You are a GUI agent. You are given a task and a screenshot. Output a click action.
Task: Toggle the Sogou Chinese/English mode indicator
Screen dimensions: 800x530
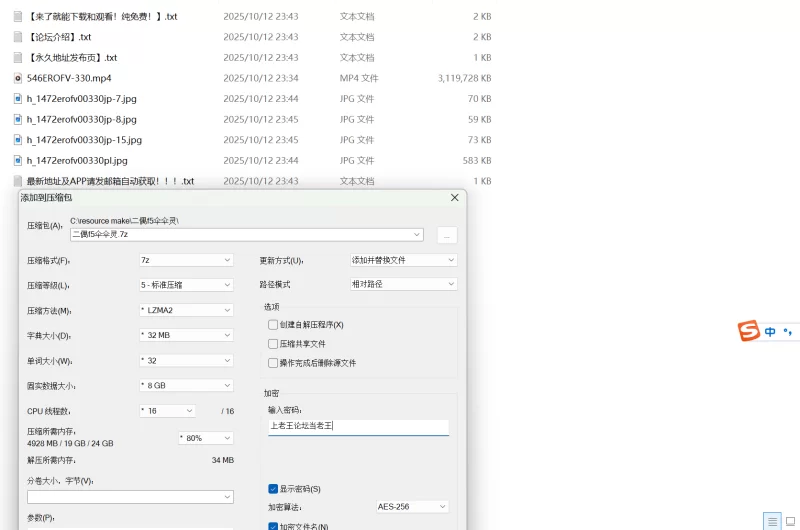(770, 332)
